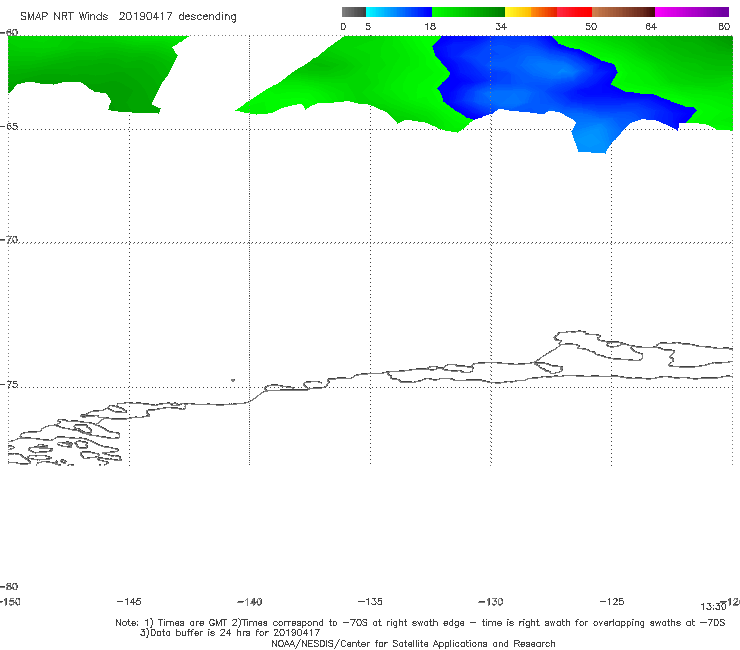This screenshot has width=740, height=650.
Task: Click the color bar label '34'
Action: coord(501,26)
